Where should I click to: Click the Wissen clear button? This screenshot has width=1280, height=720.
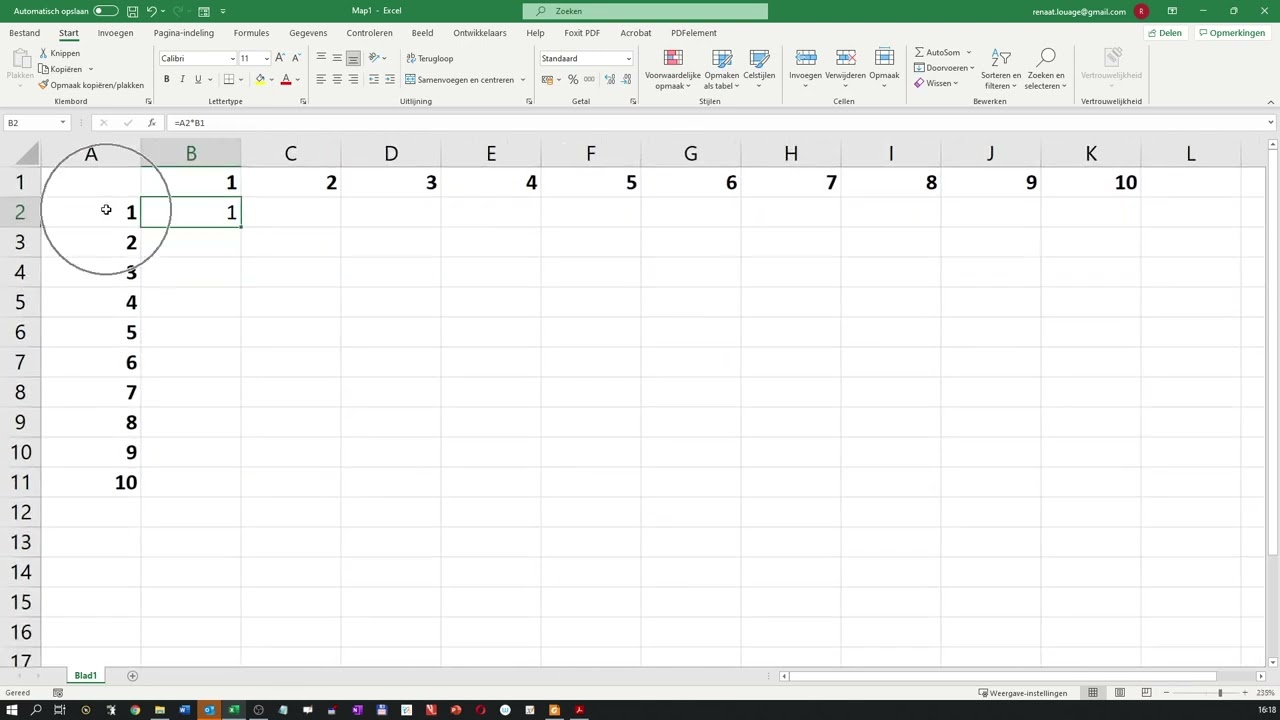point(934,83)
